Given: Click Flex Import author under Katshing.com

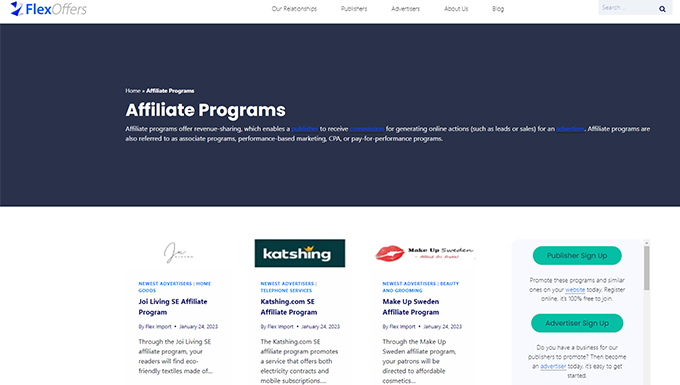Looking at the screenshot, I should click(x=280, y=326).
